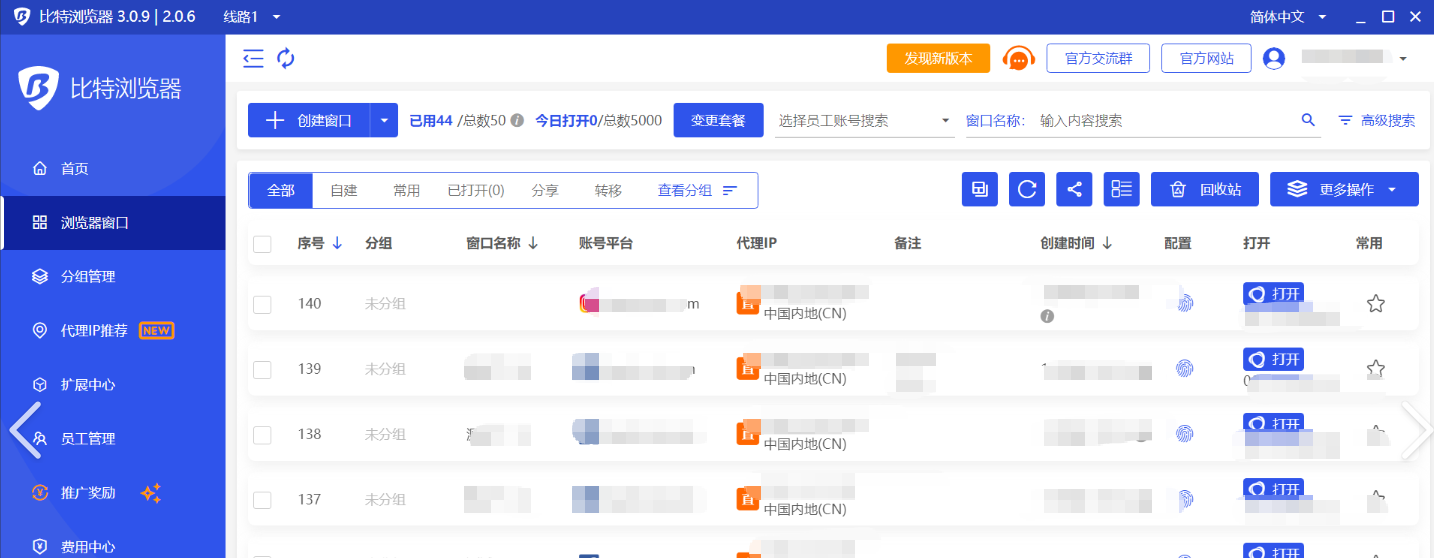
Task: Open 员工管理 in sidebar
Action: click(113, 438)
